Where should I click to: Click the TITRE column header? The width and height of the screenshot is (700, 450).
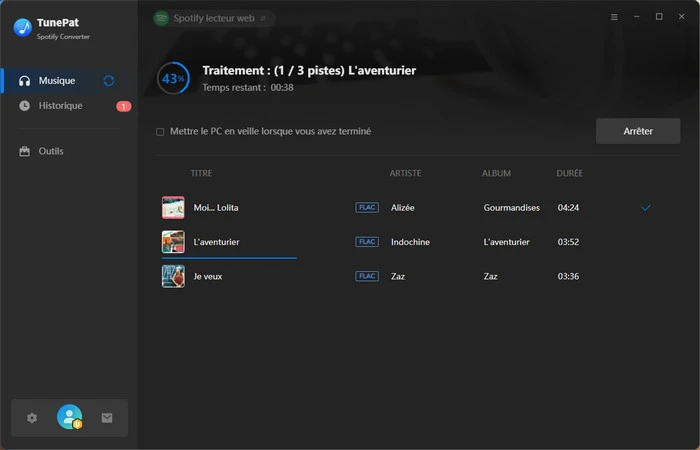click(x=201, y=173)
